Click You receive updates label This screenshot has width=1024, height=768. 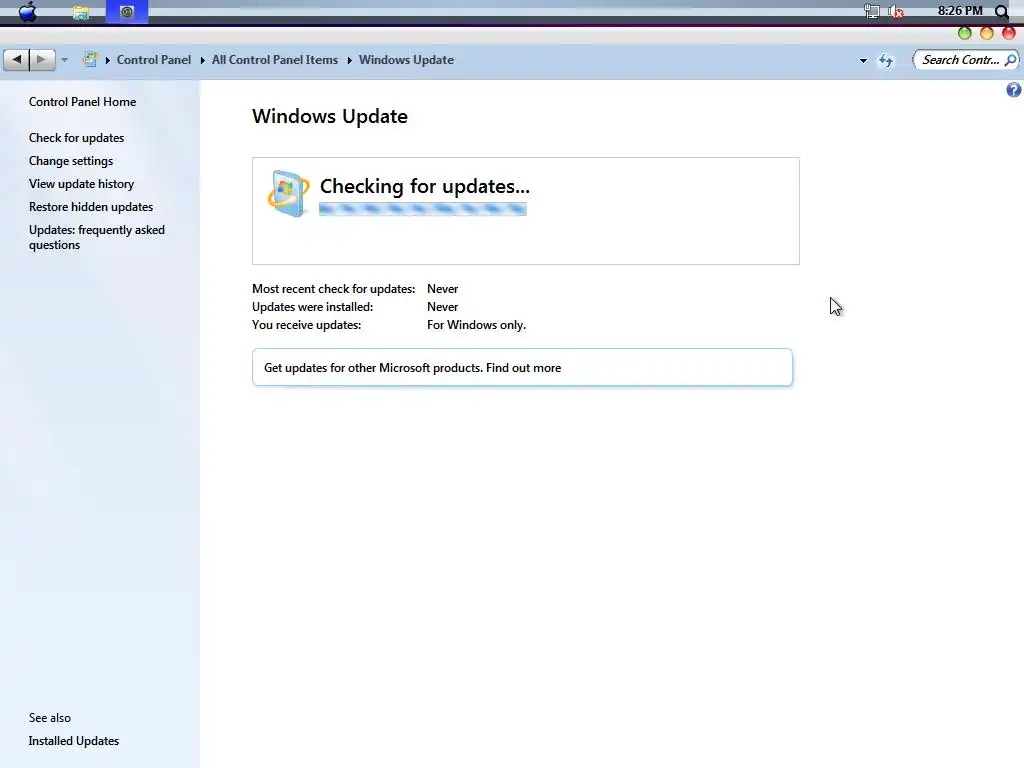tap(306, 325)
